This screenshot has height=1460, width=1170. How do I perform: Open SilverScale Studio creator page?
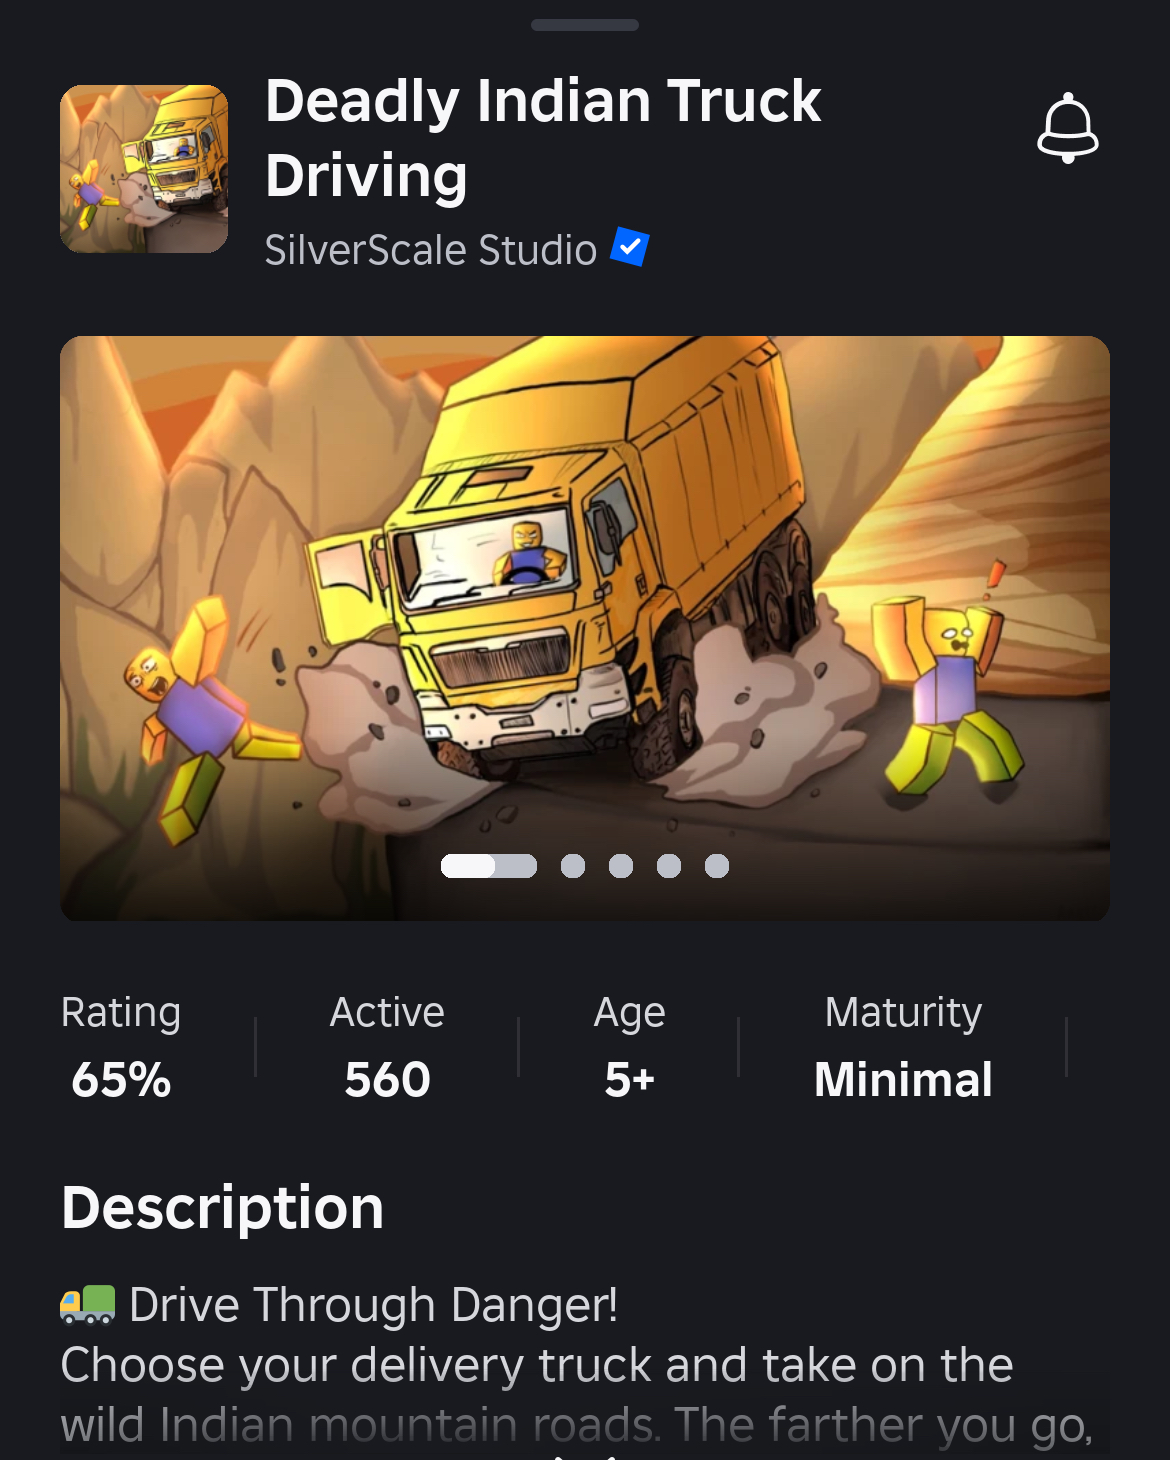click(431, 250)
